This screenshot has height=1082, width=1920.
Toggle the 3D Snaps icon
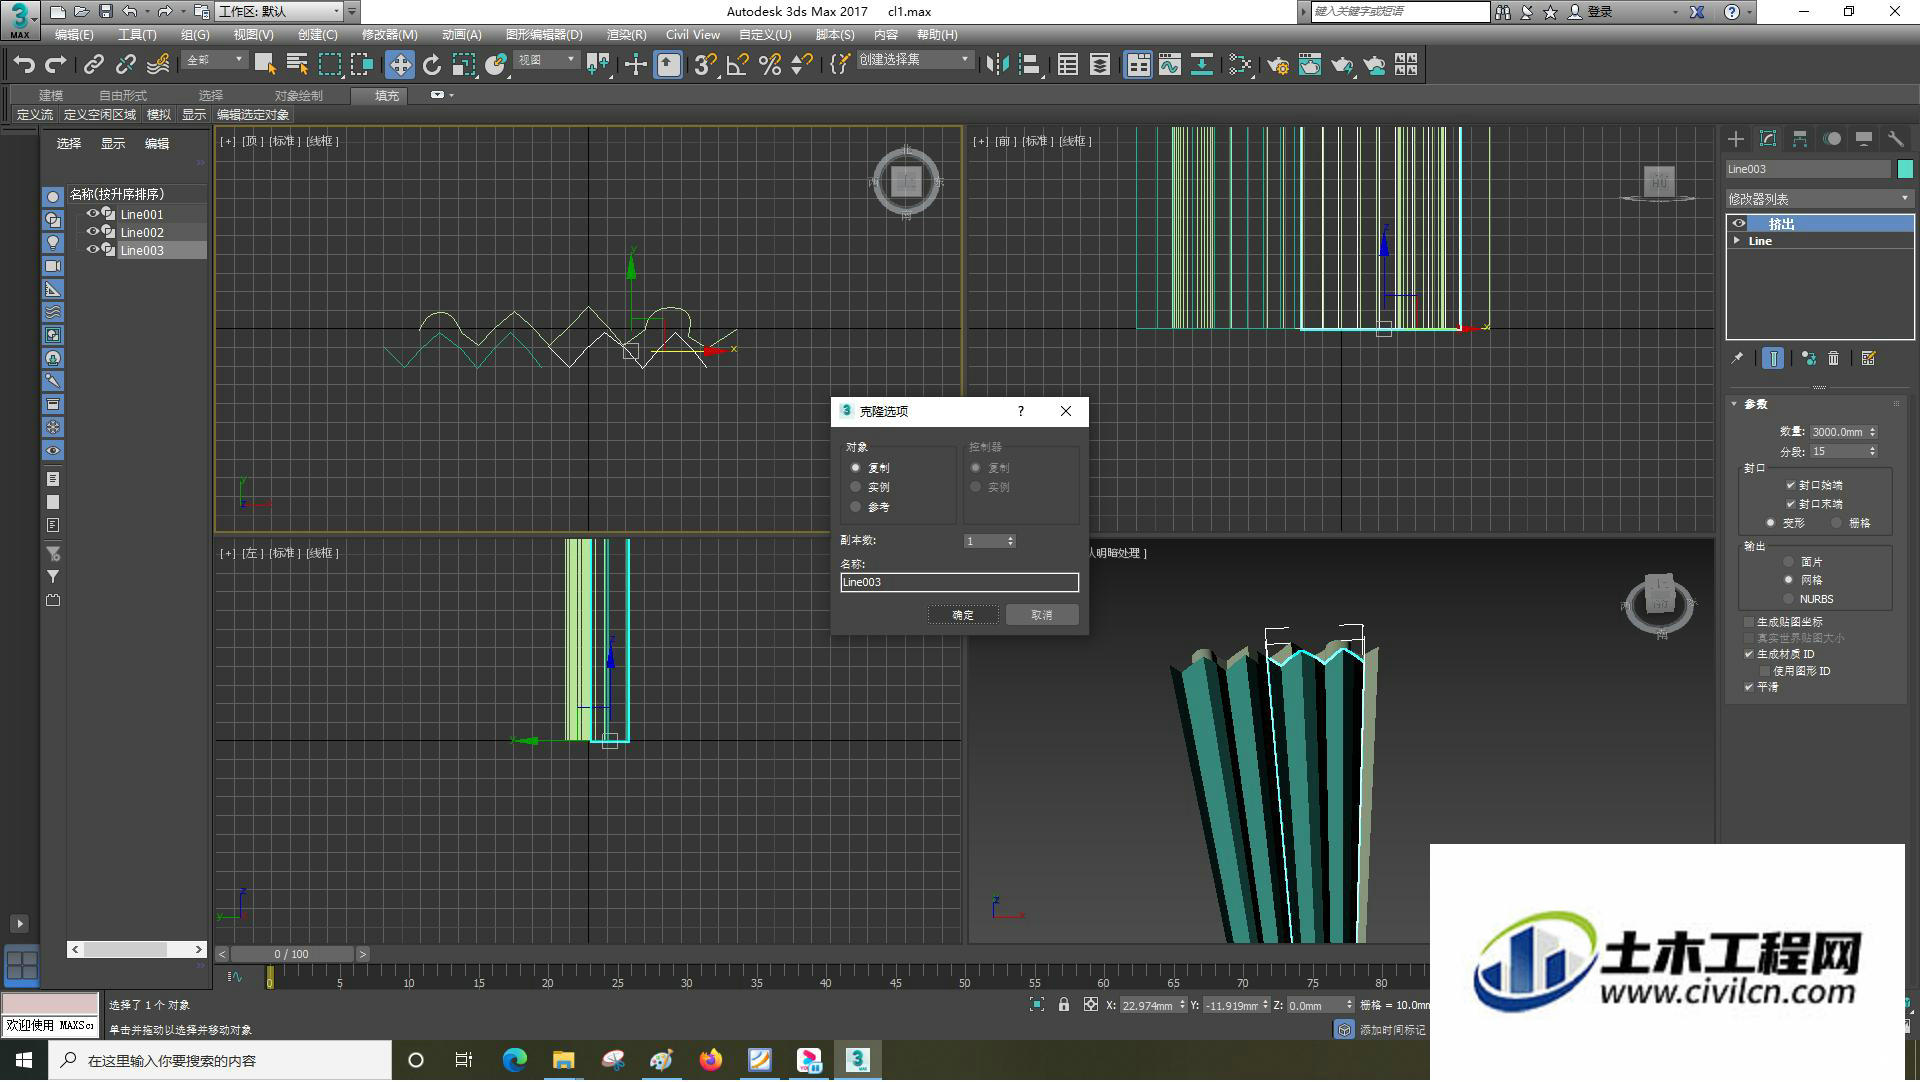click(705, 65)
